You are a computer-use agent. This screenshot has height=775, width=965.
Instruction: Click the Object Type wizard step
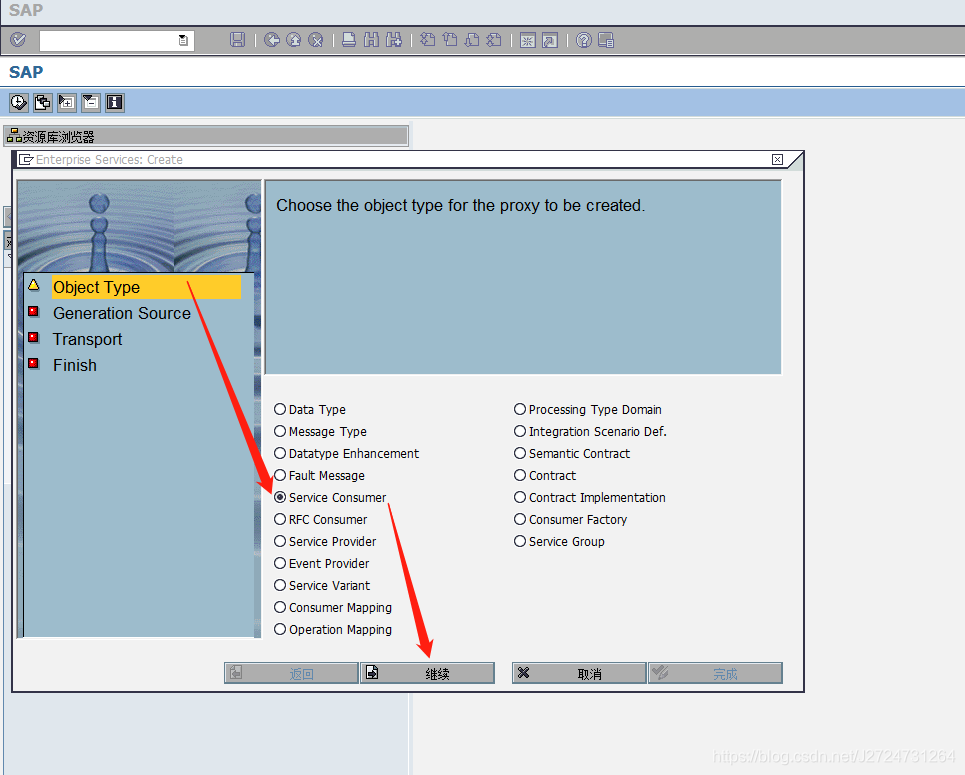click(146, 287)
